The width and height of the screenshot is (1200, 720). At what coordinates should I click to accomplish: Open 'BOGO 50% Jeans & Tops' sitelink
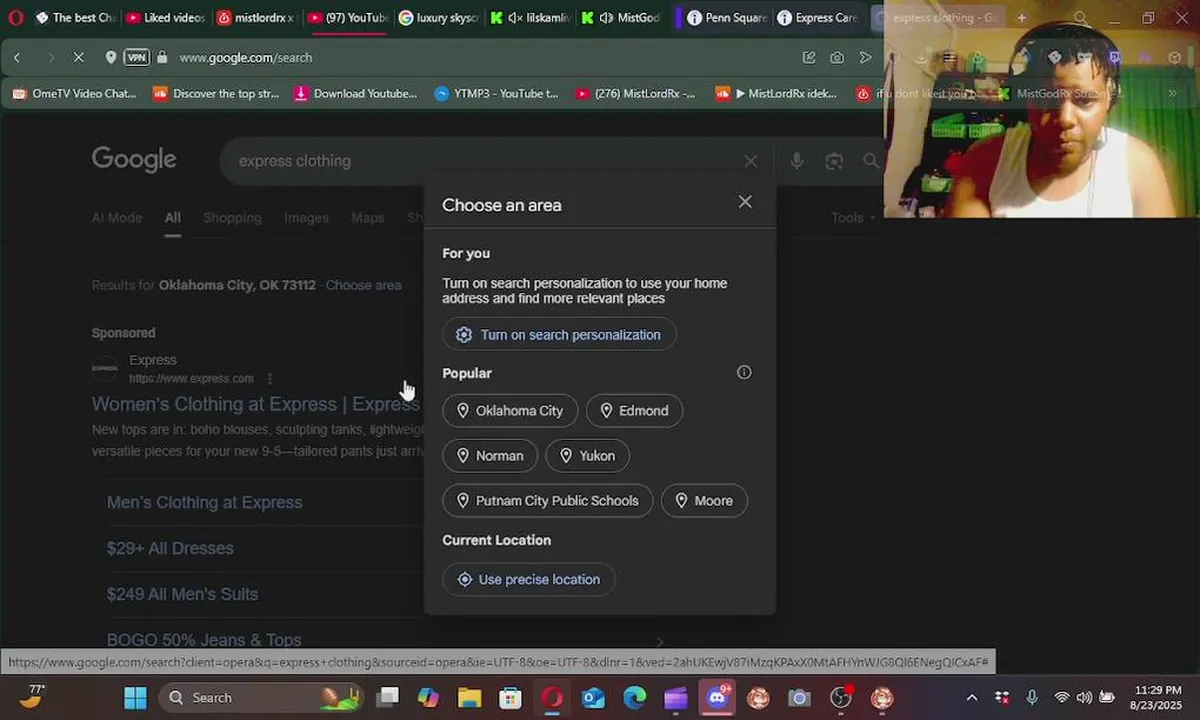pos(204,640)
